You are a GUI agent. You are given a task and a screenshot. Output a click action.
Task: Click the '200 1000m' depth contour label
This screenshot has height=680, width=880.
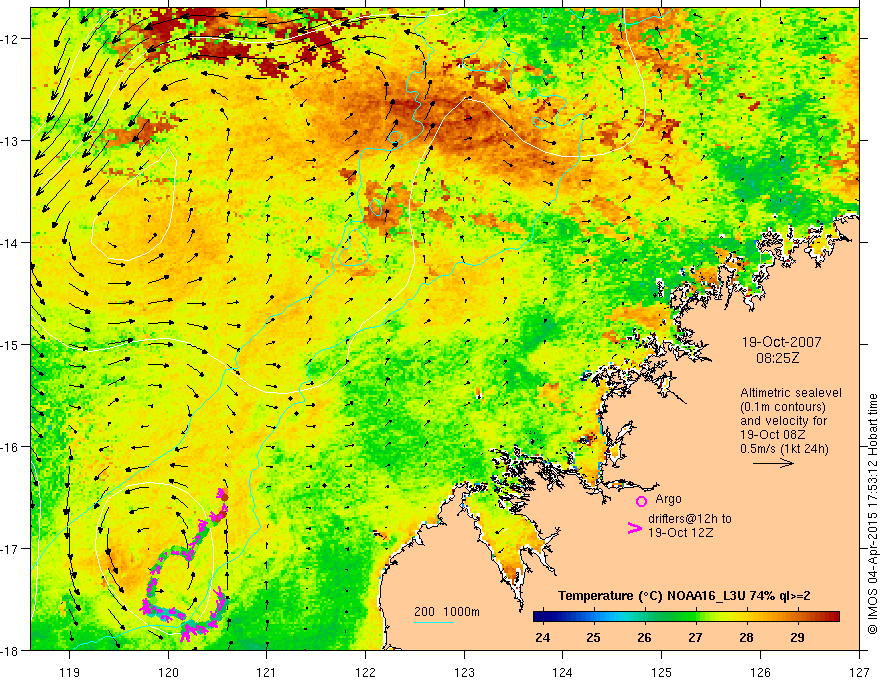point(447,612)
